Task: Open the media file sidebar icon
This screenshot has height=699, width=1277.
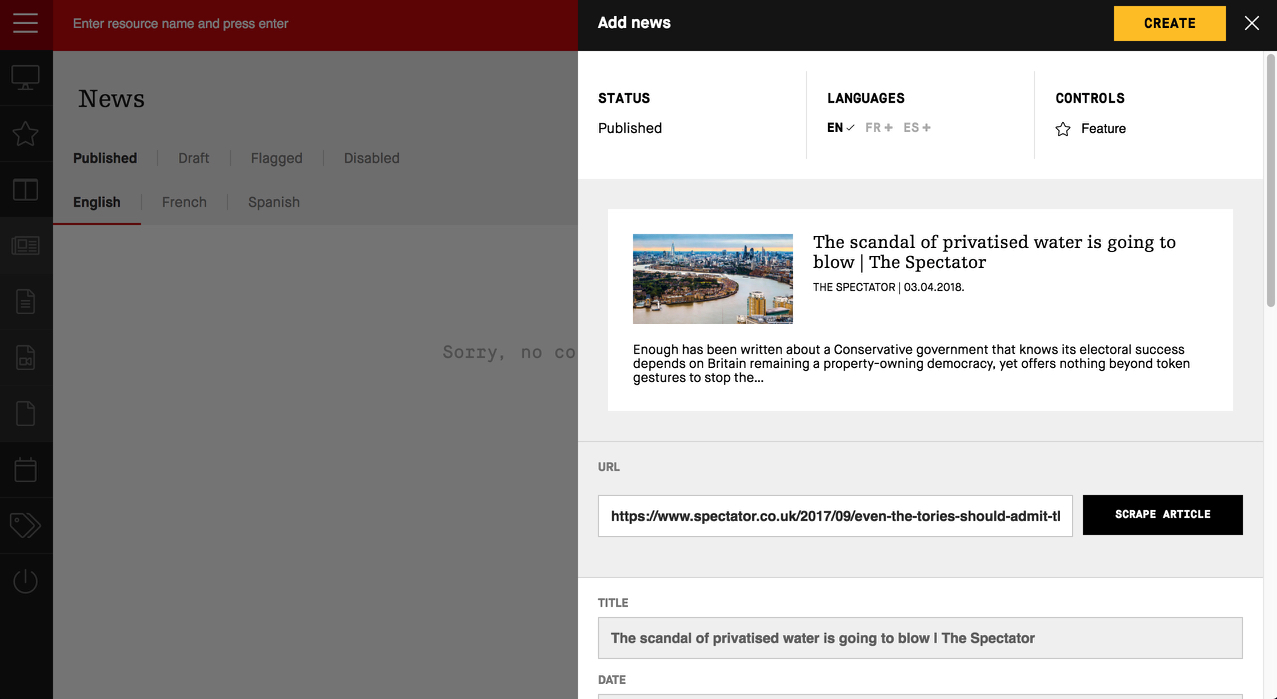Action: pos(26,357)
